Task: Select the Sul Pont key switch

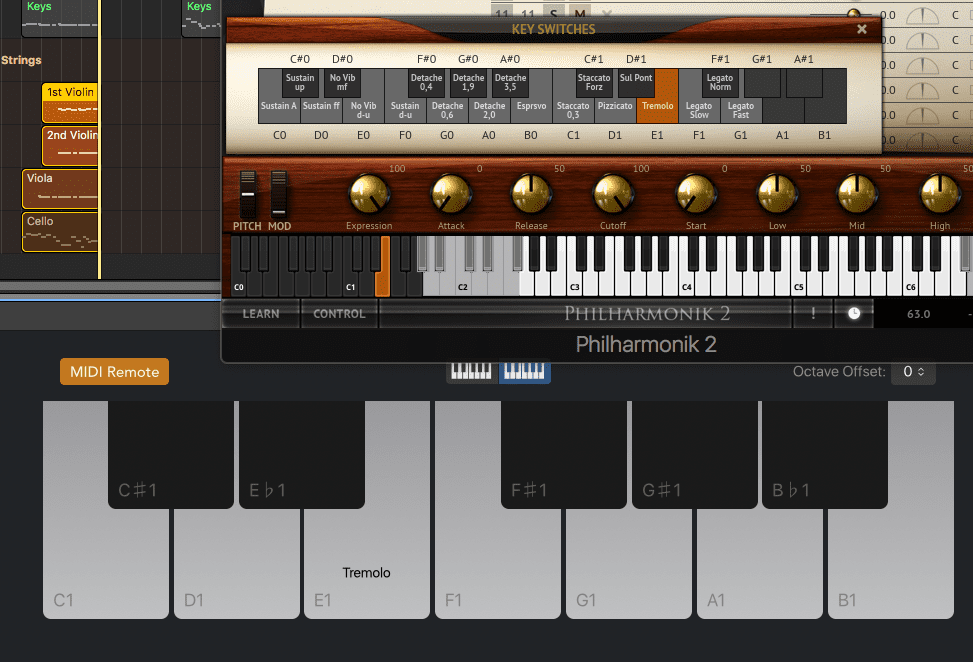Action: point(636,83)
